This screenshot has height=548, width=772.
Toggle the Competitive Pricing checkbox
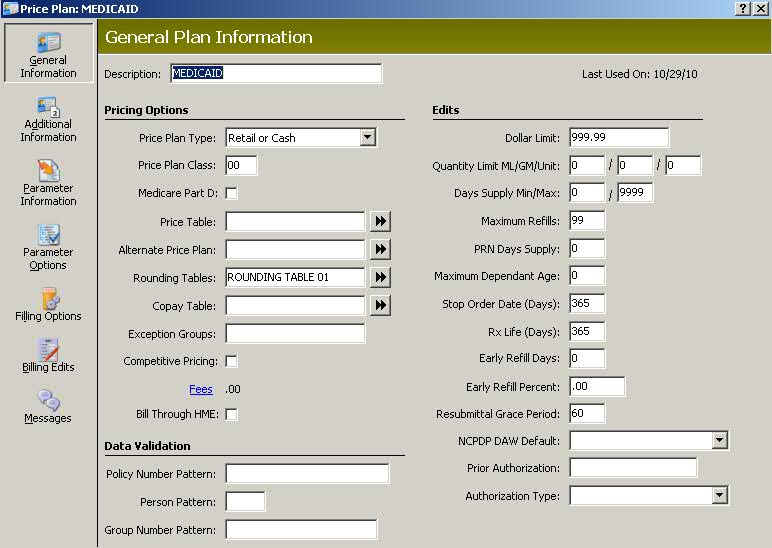coord(231,361)
